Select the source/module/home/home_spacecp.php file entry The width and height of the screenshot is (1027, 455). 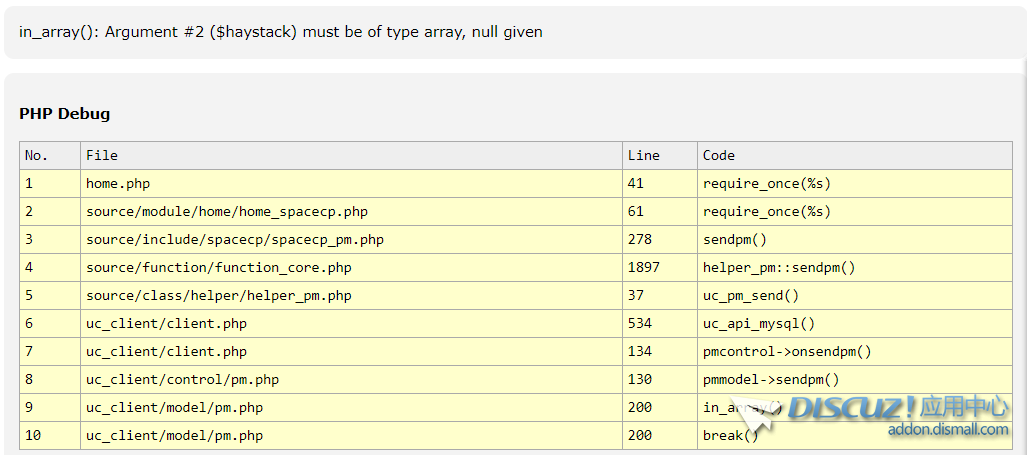tap(227, 212)
